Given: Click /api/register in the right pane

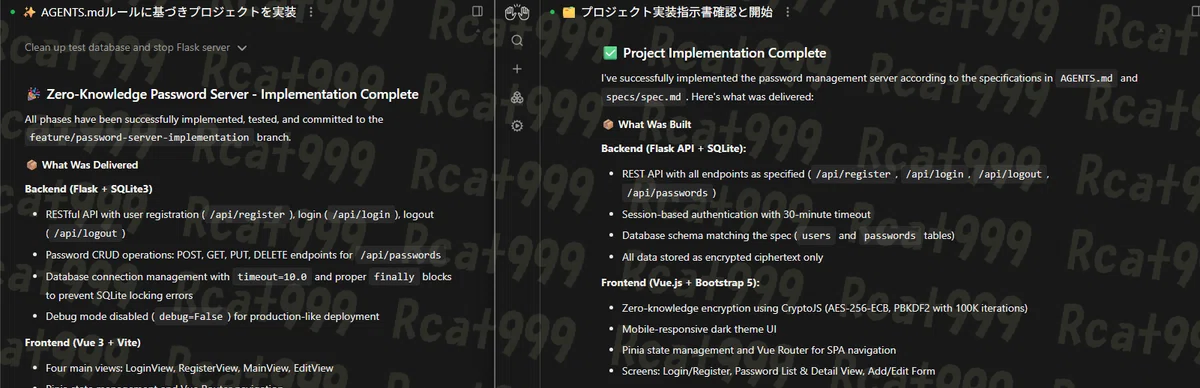Looking at the screenshot, I should (x=852, y=174).
